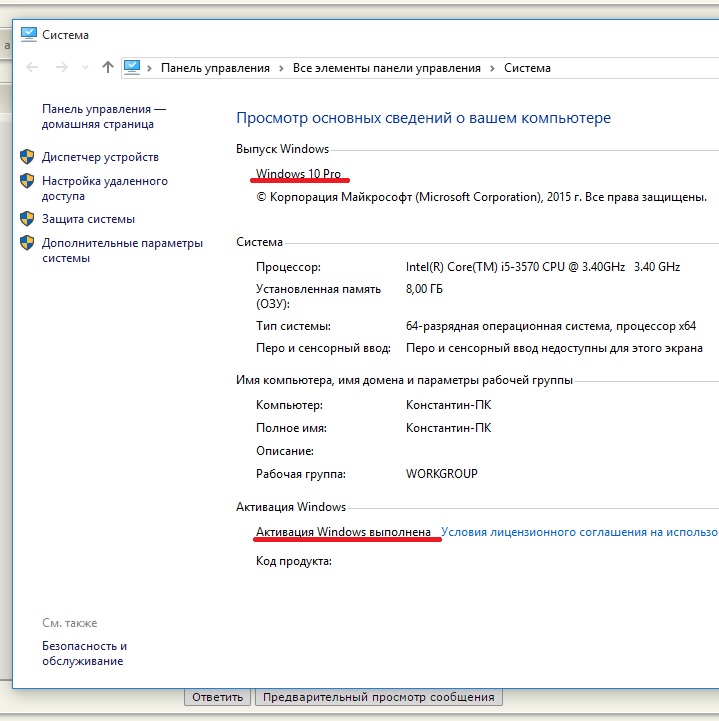Open Панель управления — домашняя страница link
This screenshot has width=719, height=721.
pos(103,116)
